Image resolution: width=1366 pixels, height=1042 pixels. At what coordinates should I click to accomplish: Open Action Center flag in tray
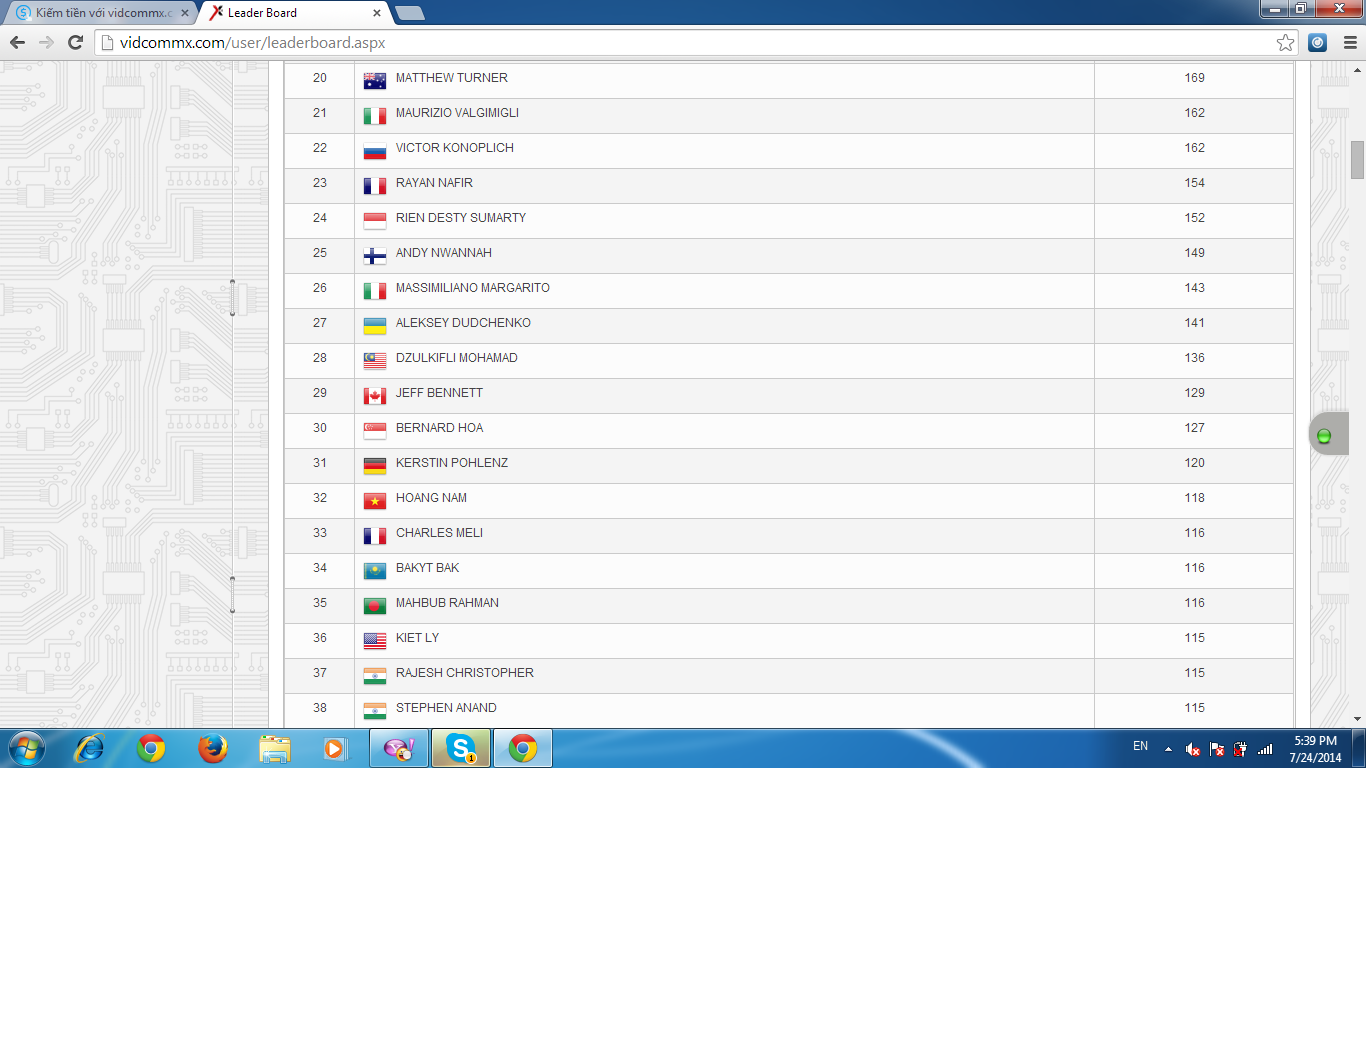pos(1217,749)
